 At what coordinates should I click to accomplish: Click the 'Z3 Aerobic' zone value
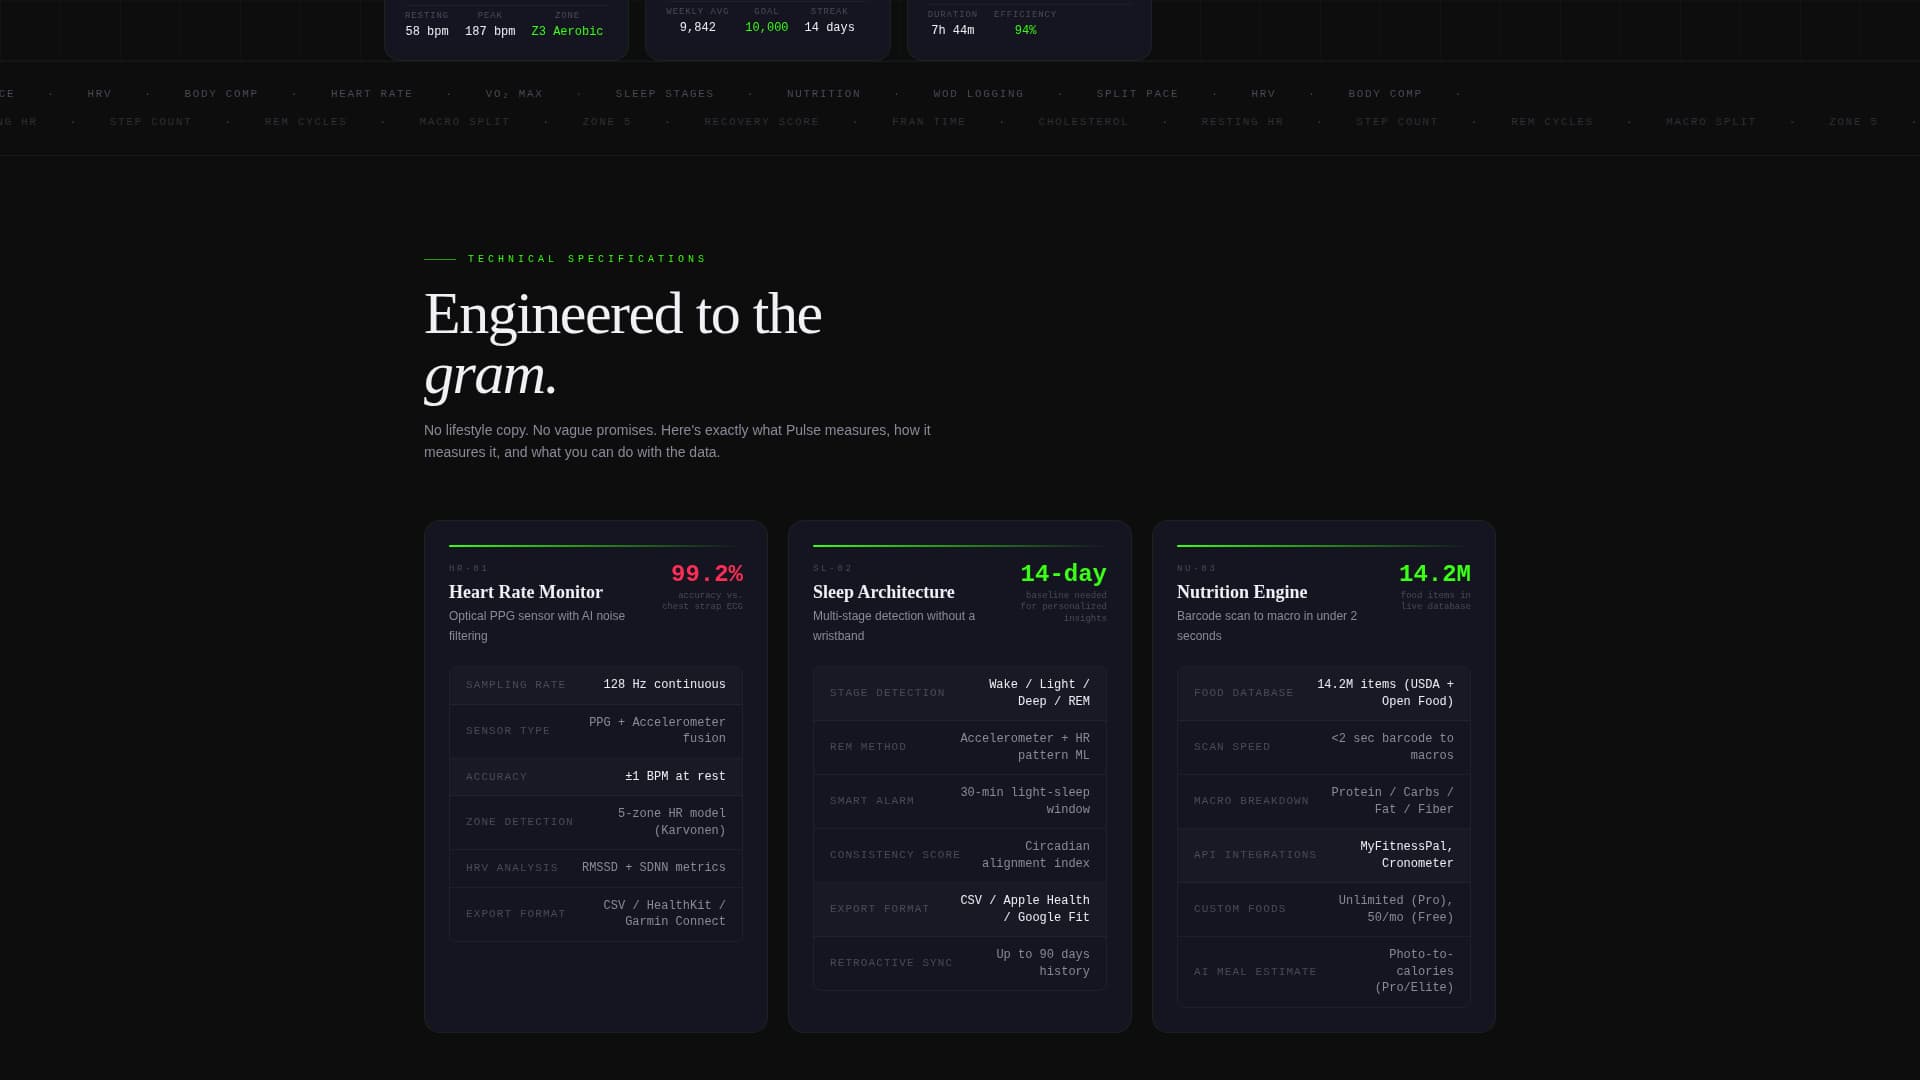tap(567, 32)
